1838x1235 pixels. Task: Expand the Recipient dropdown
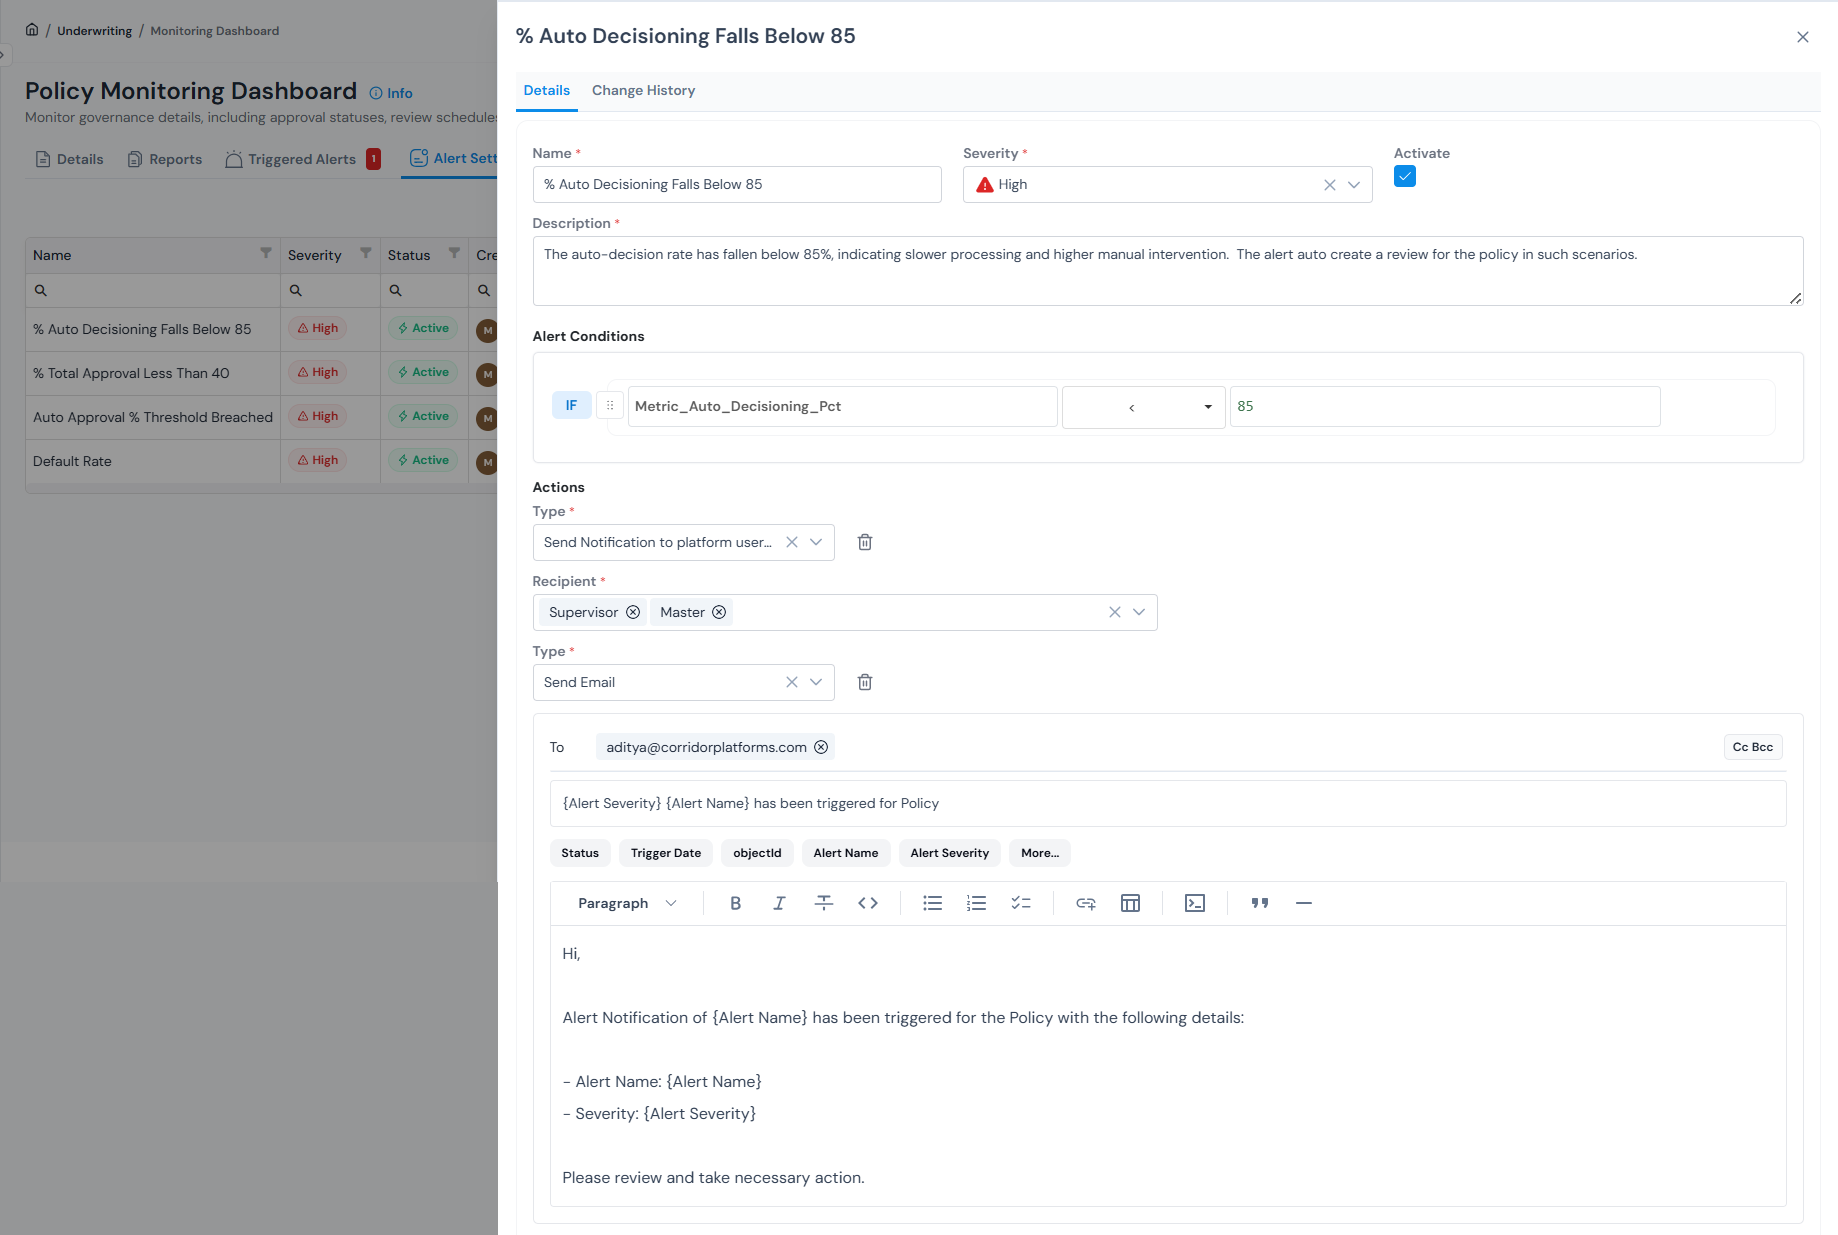(x=1139, y=612)
